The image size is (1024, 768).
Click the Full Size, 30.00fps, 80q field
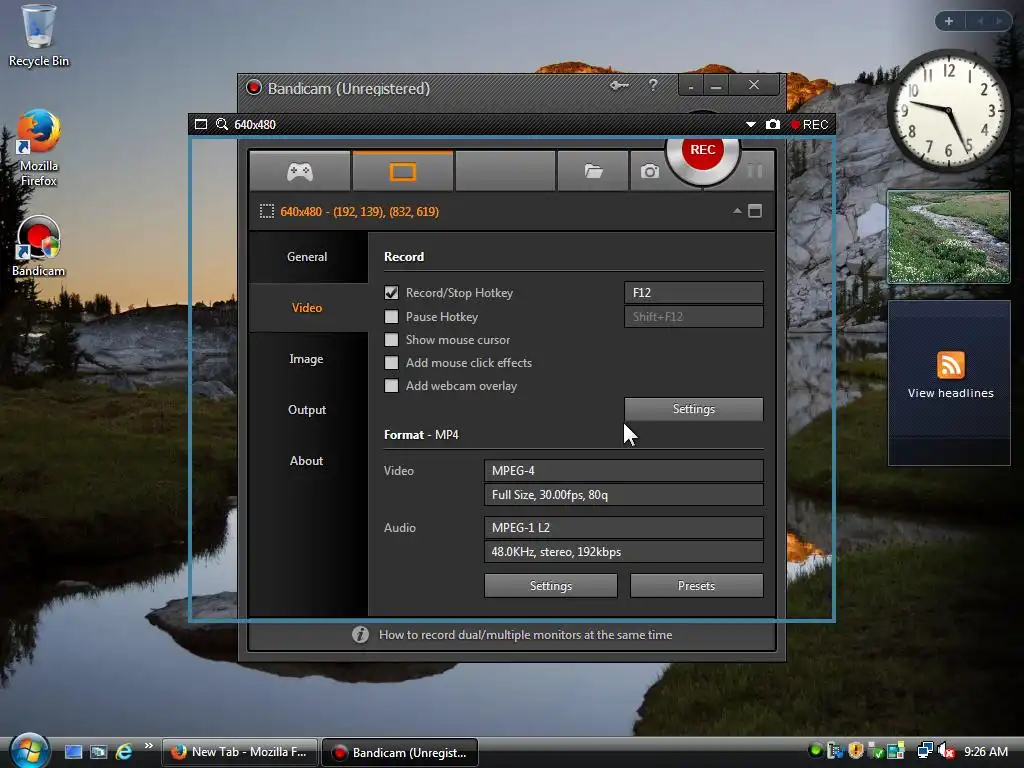click(x=624, y=494)
